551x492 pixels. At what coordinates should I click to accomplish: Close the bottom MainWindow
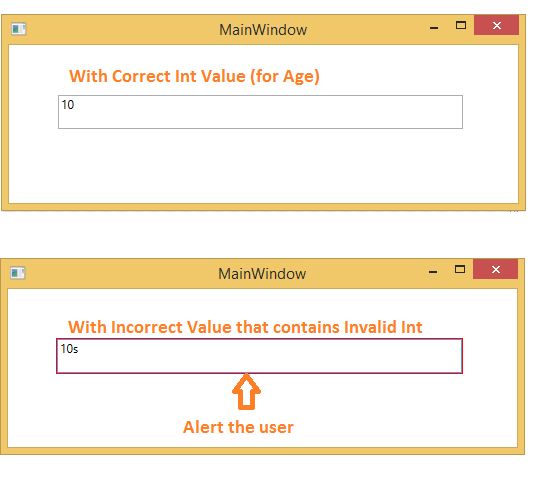(495, 269)
